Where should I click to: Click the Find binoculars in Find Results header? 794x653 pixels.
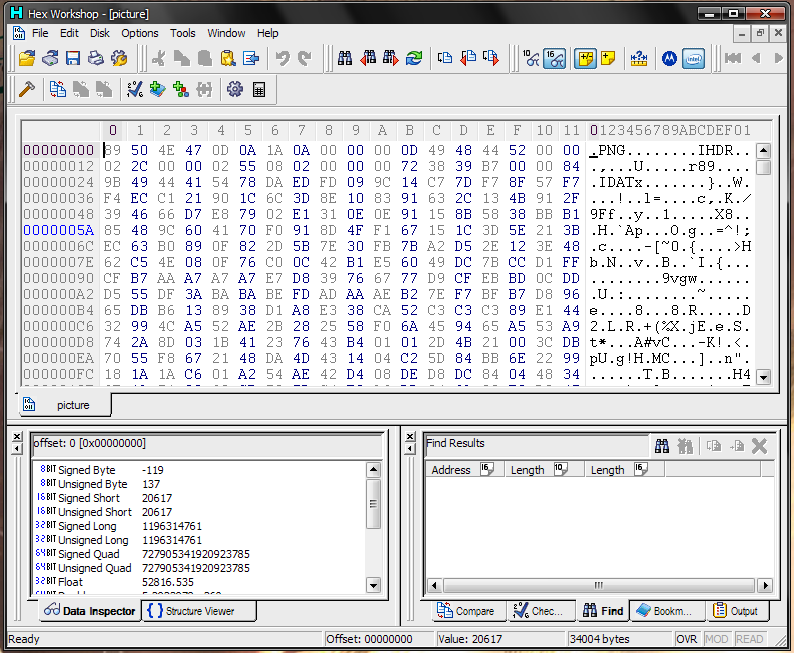(662, 446)
